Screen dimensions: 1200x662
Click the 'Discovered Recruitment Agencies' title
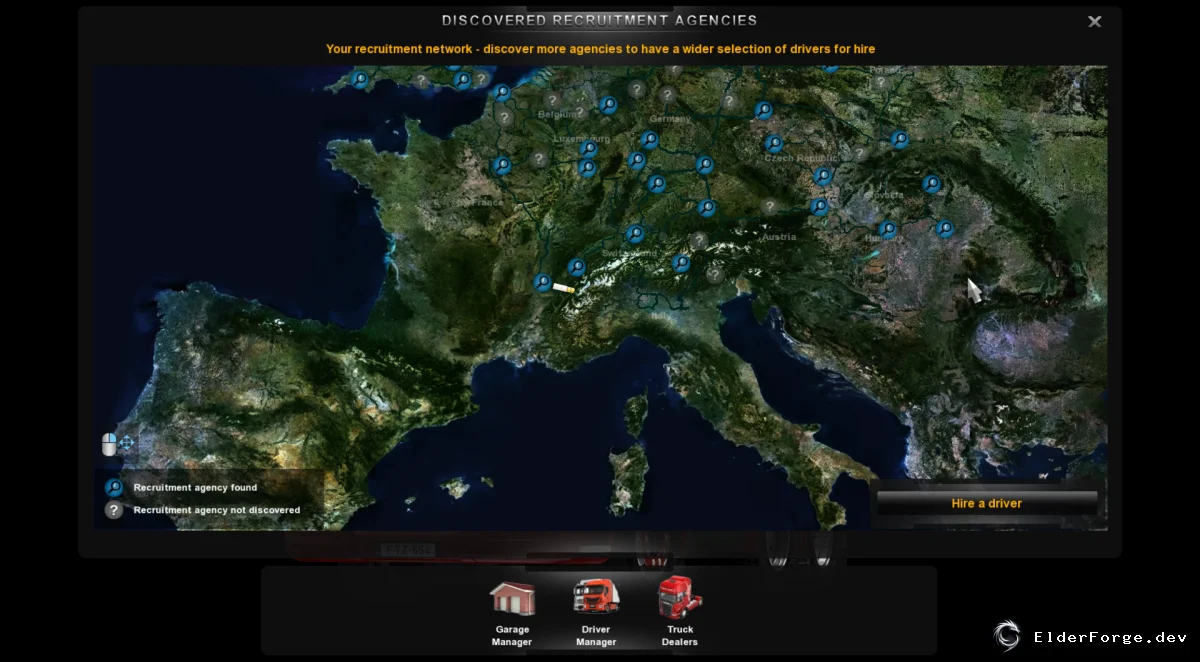(x=599, y=20)
